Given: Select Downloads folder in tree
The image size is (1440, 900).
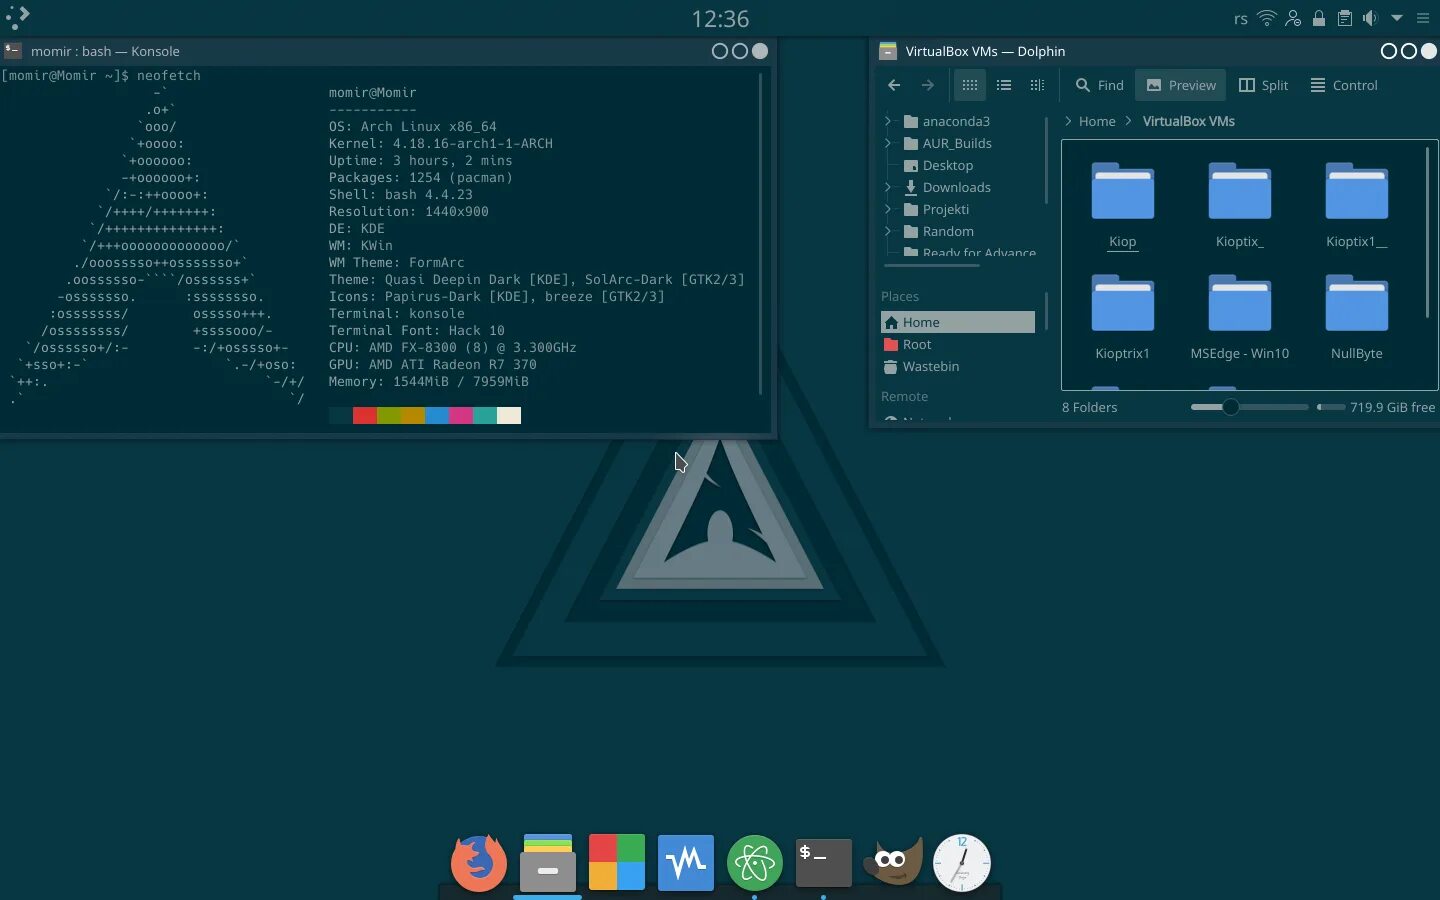Looking at the screenshot, I should click(947, 187).
